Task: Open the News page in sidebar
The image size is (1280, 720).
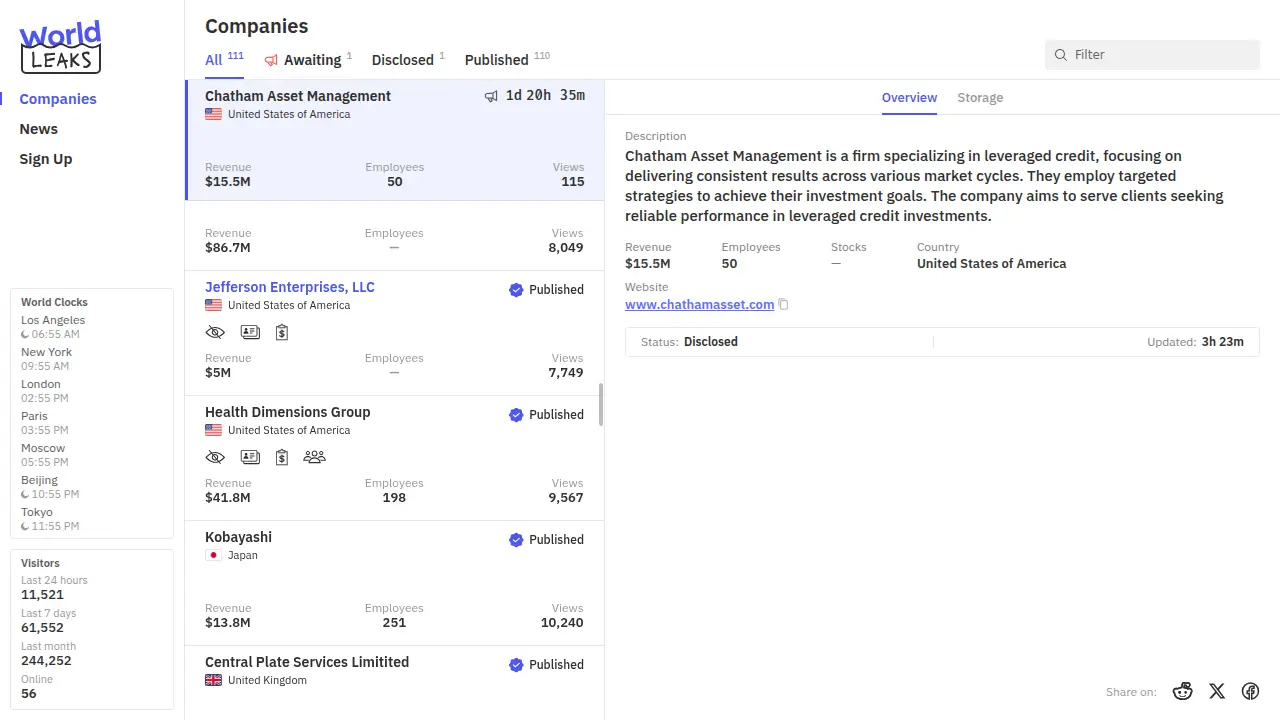Action: click(x=39, y=129)
